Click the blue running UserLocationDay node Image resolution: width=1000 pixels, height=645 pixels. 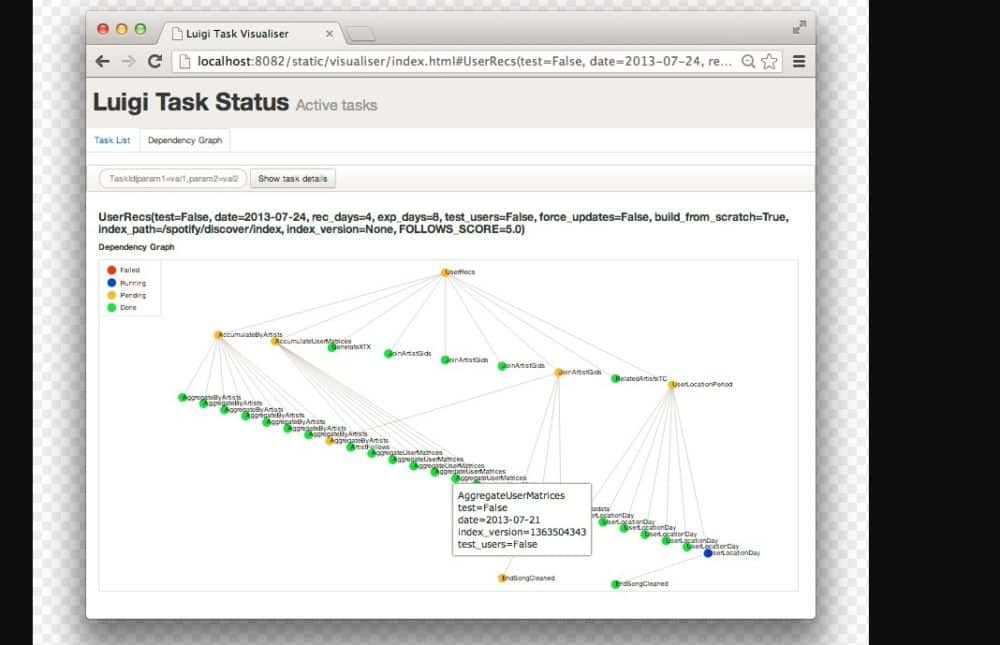pyautogui.click(x=708, y=553)
